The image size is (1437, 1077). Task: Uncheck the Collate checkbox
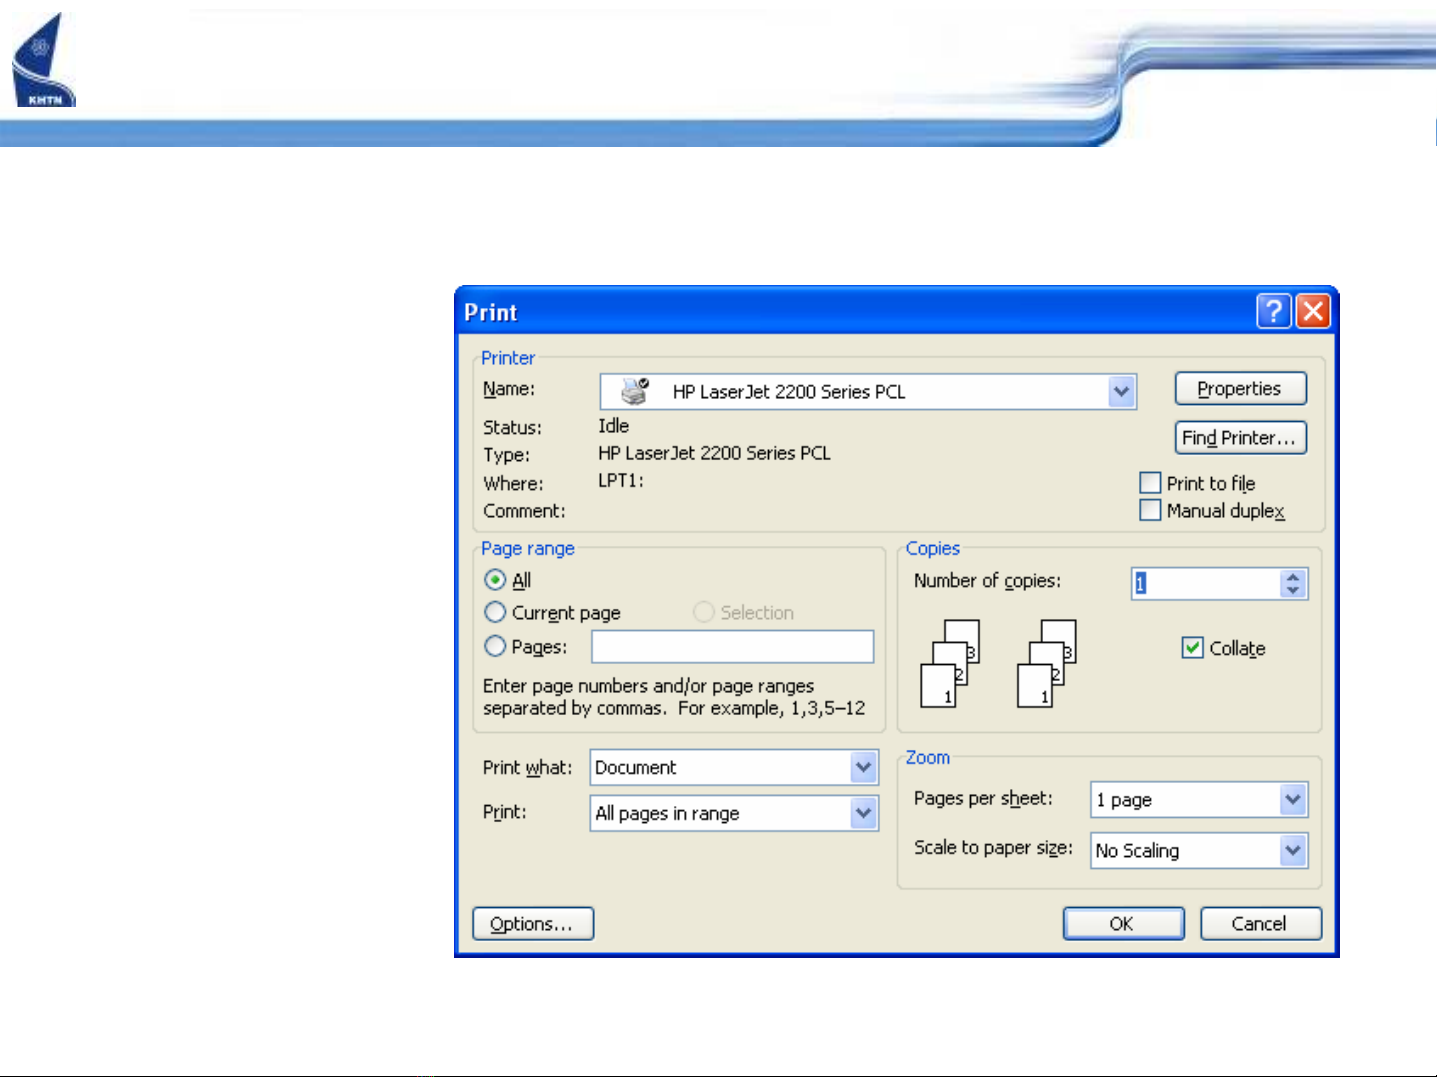click(1192, 648)
